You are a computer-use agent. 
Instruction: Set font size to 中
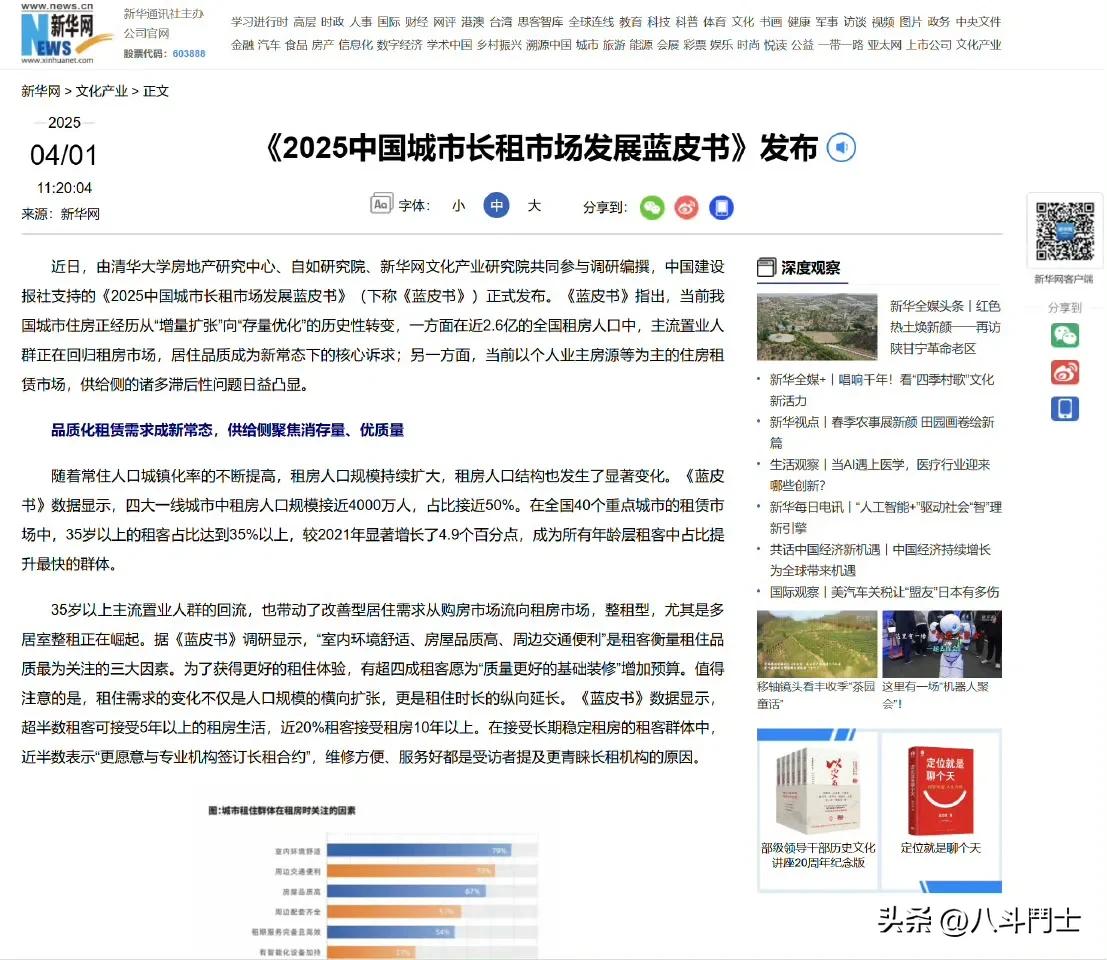click(x=496, y=205)
